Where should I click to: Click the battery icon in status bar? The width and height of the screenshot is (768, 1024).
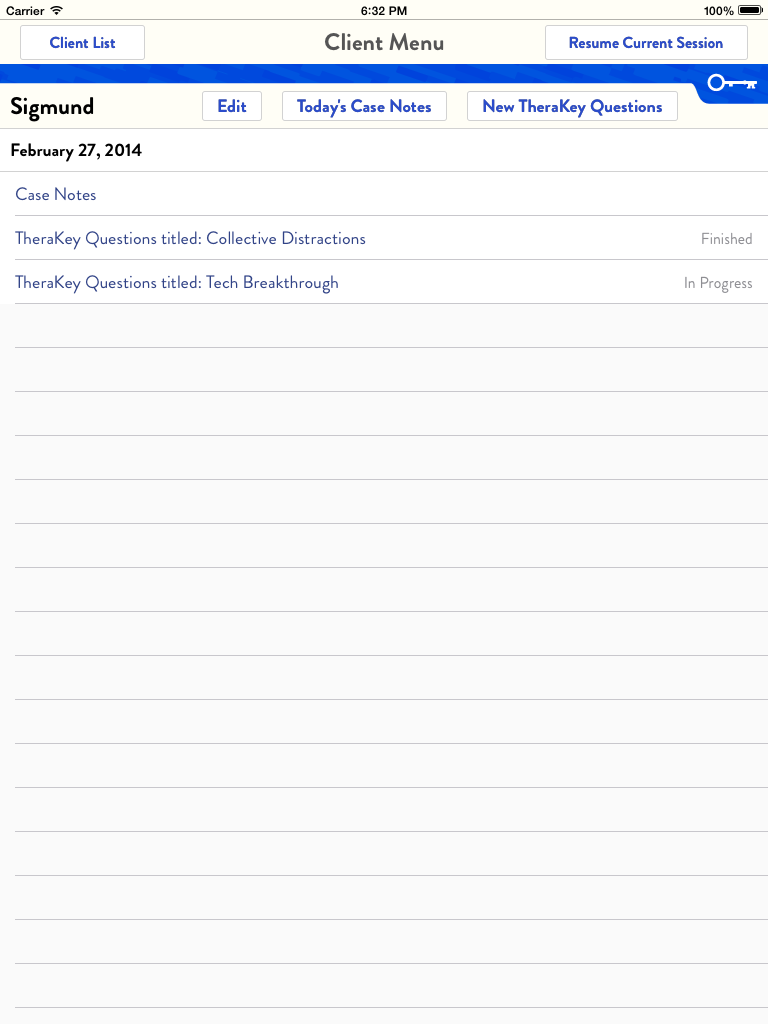750,10
